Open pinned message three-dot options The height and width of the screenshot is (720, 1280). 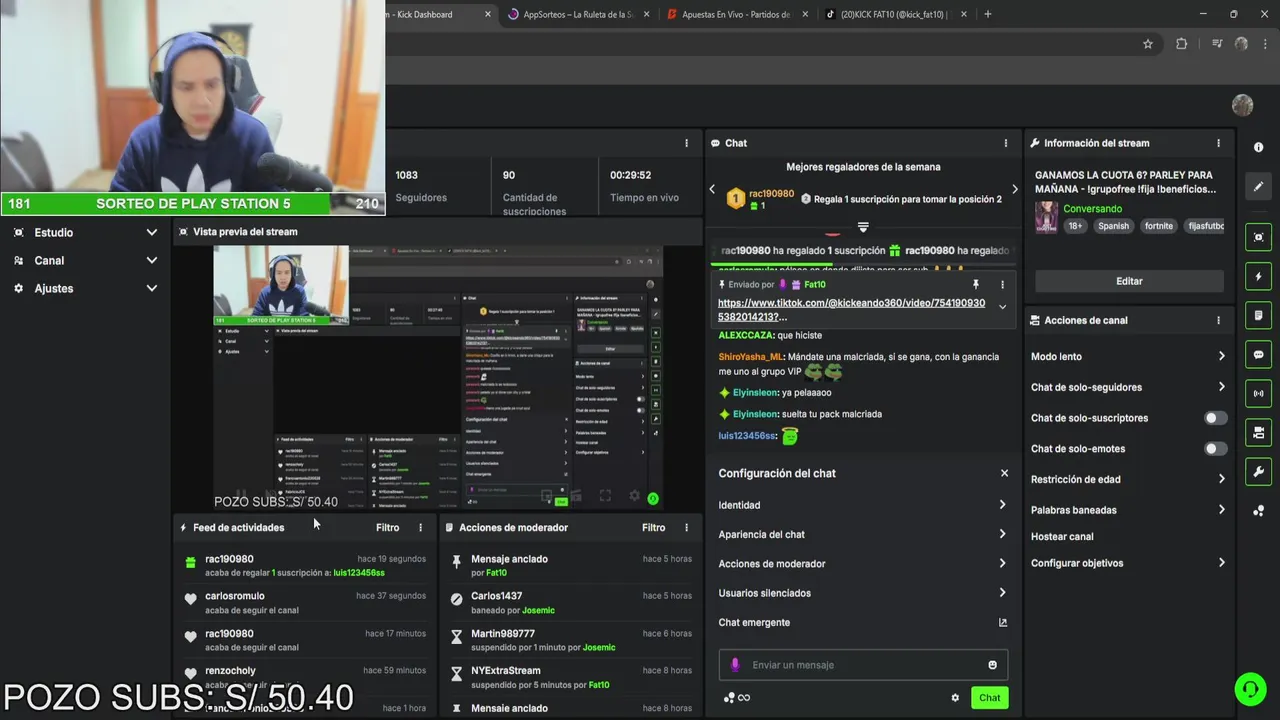[1002, 284]
